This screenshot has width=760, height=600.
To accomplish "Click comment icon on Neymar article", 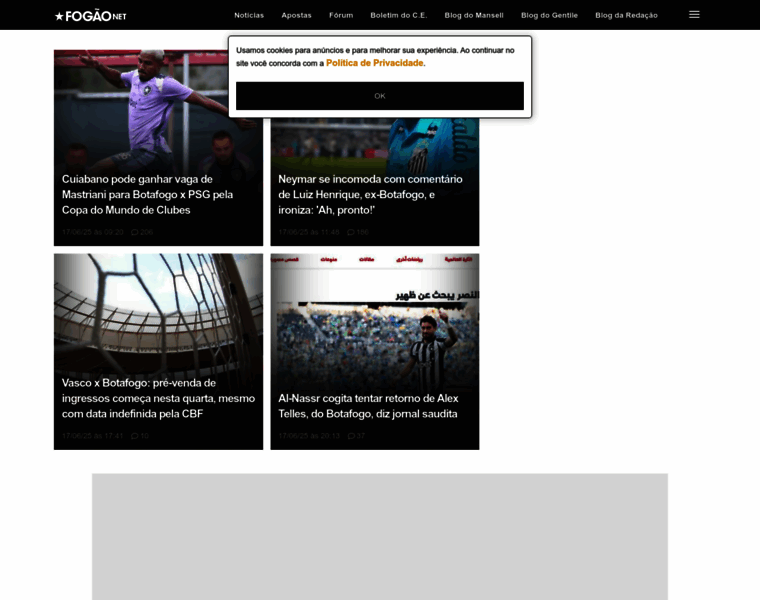I will click(350, 232).
